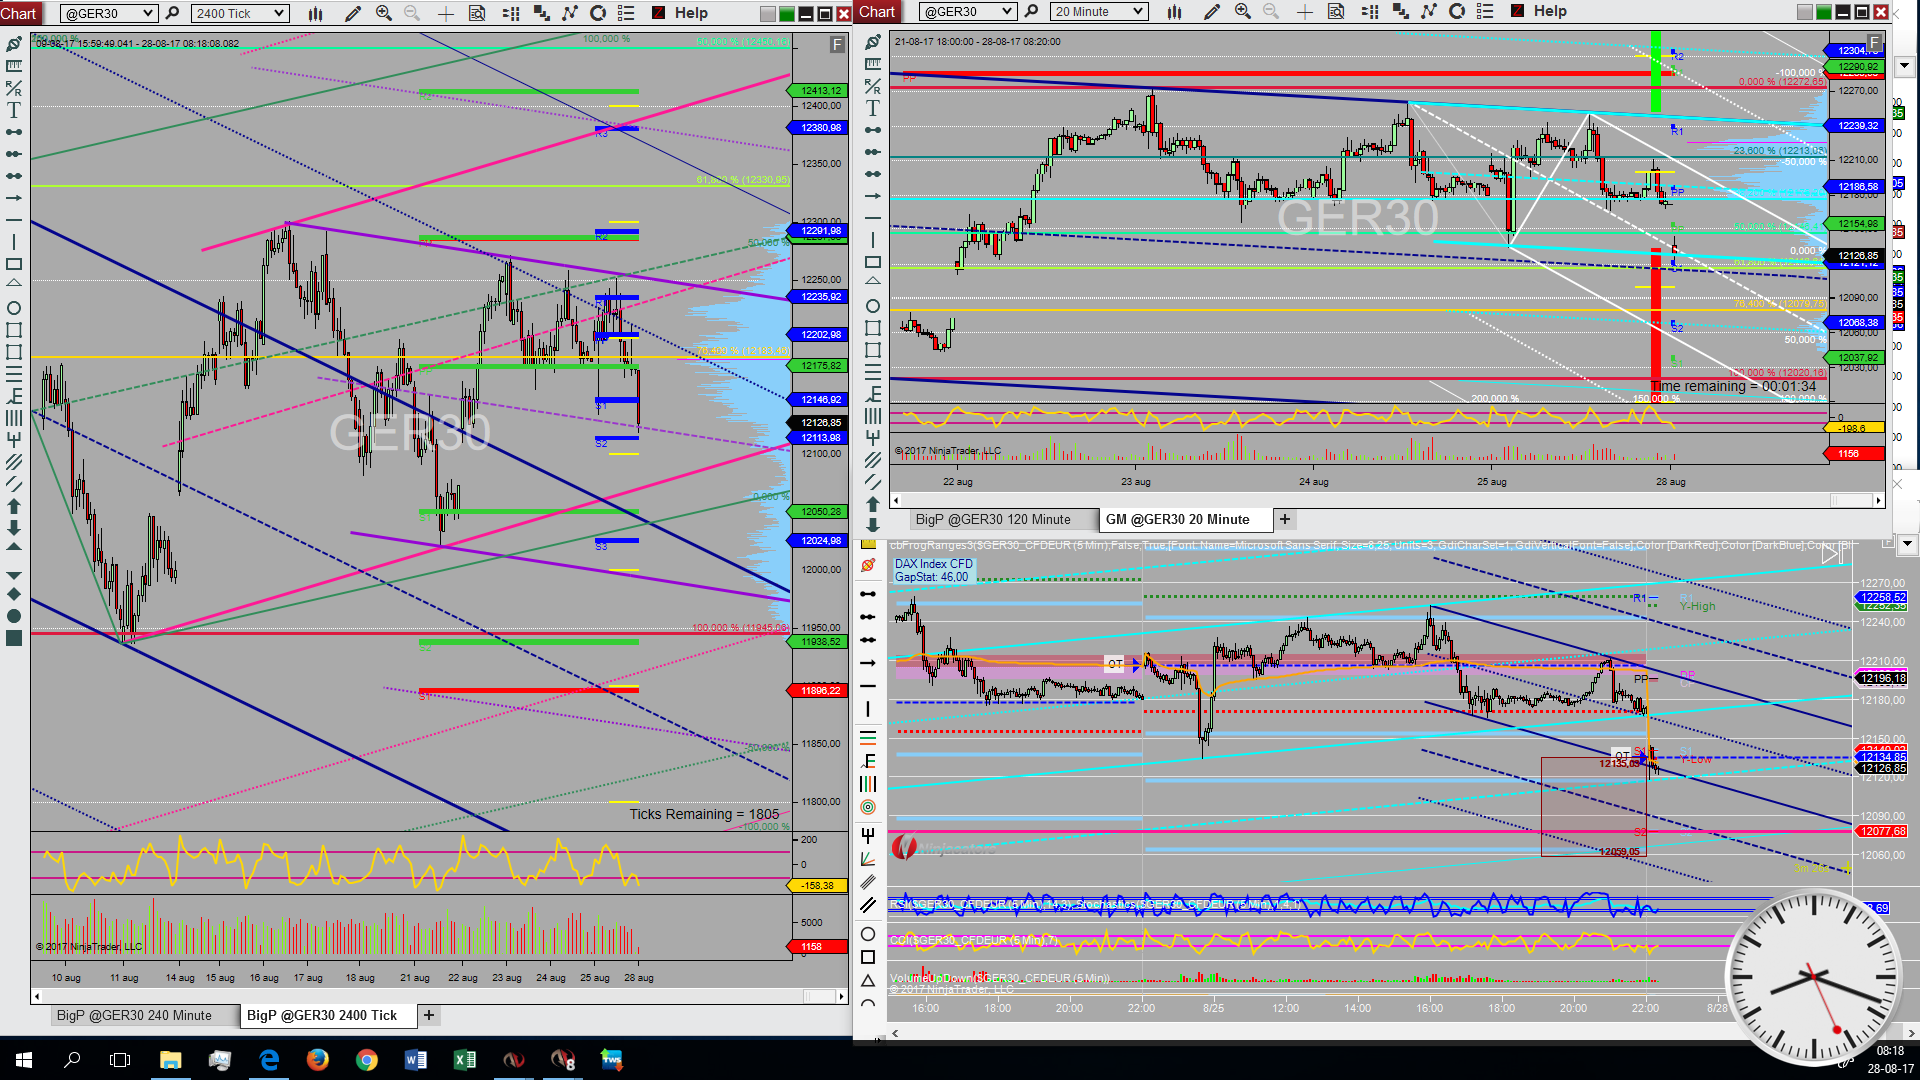The height and width of the screenshot is (1080, 1920).
Task: Select arrow up marker in left chart sidebar
Action: tap(14, 506)
